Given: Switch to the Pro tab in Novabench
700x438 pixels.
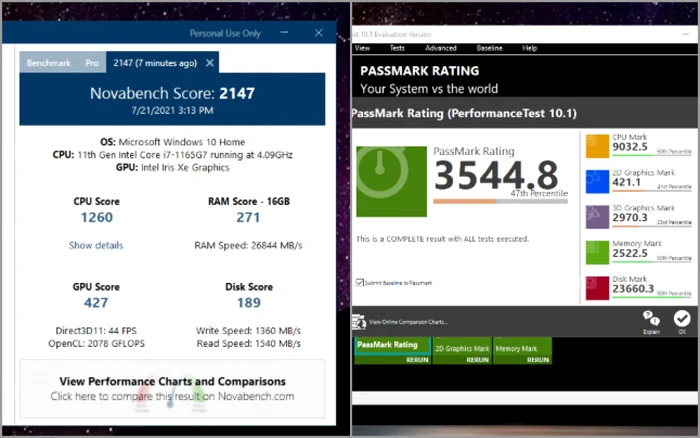Looking at the screenshot, I should coord(92,63).
